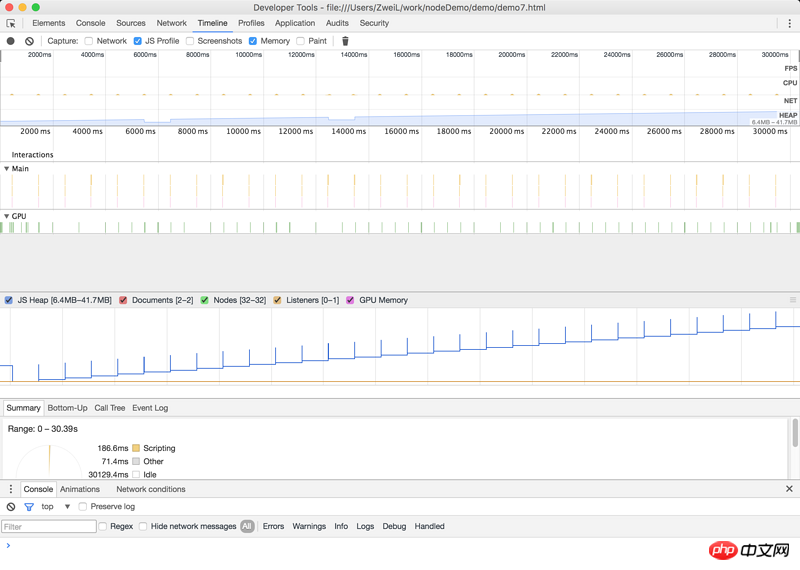Enable the Screenshots capture checkbox
Image resolution: width=800 pixels, height=570 pixels.
click(x=190, y=41)
